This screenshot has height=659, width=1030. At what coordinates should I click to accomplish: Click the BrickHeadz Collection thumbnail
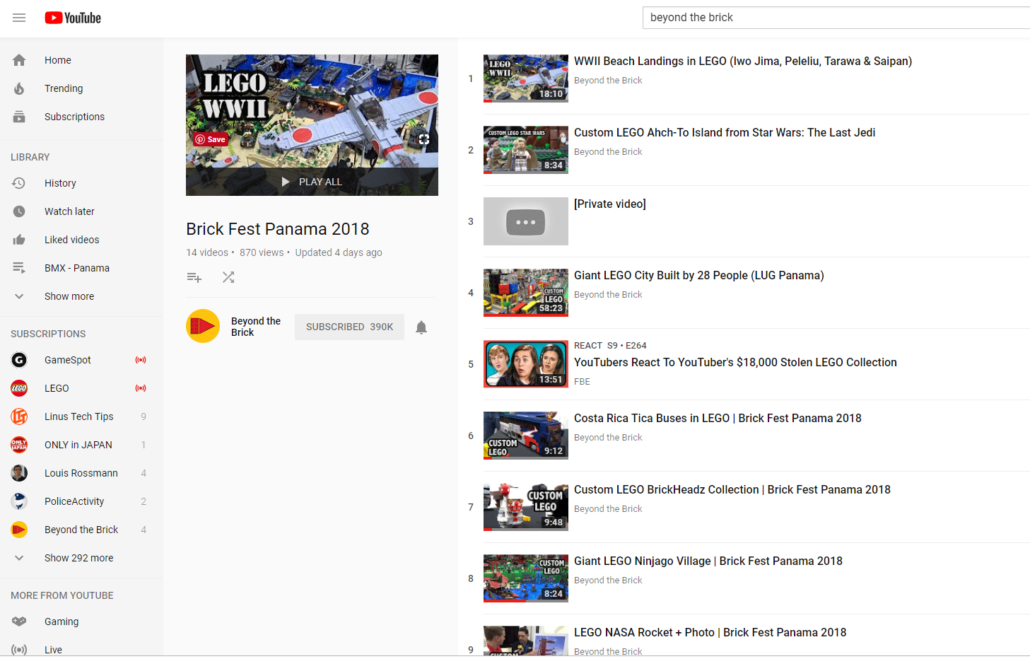(x=526, y=507)
